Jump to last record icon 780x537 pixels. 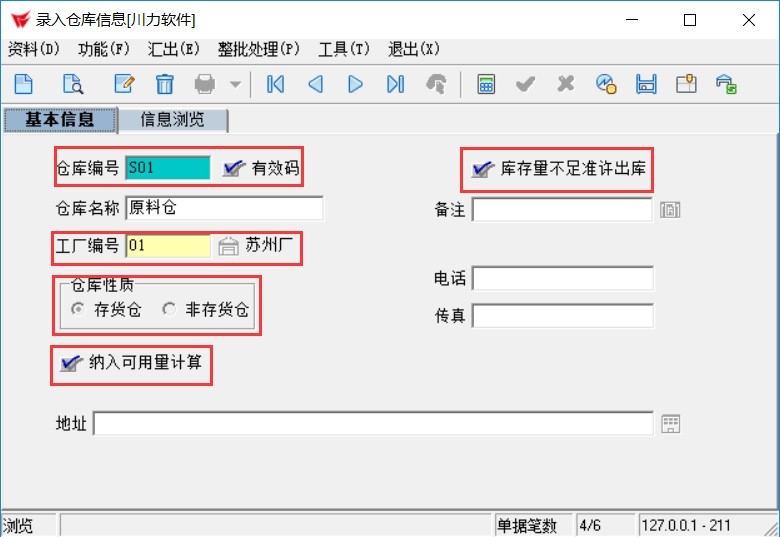[395, 84]
